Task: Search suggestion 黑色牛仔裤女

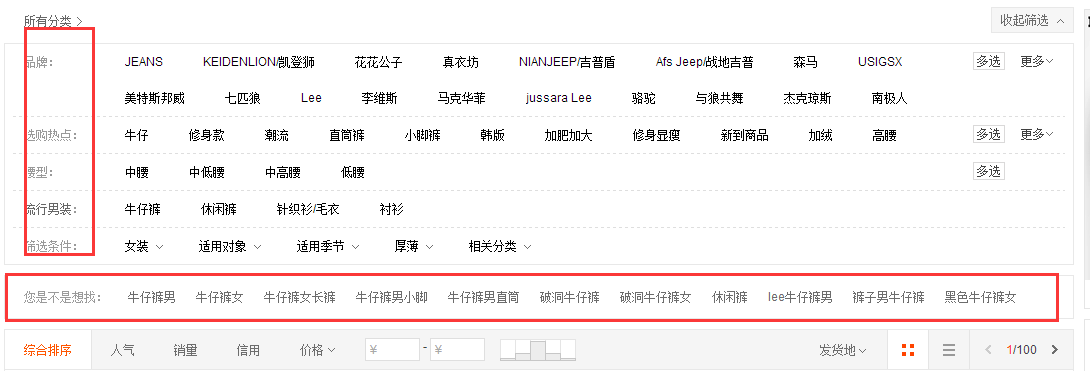Action: [x=980, y=297]
